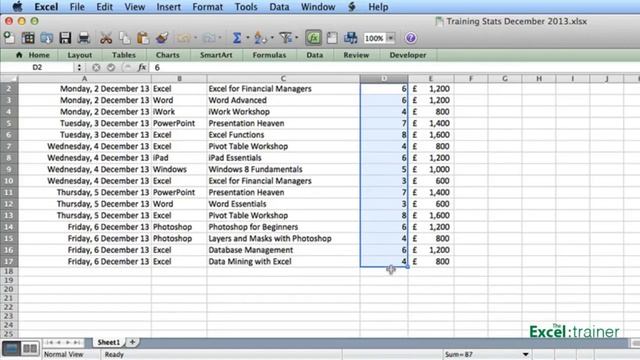The height and width of the screenshot is (360, 640).
Task: Open the template gallery grid icon
Action: [x=28, y=38]
